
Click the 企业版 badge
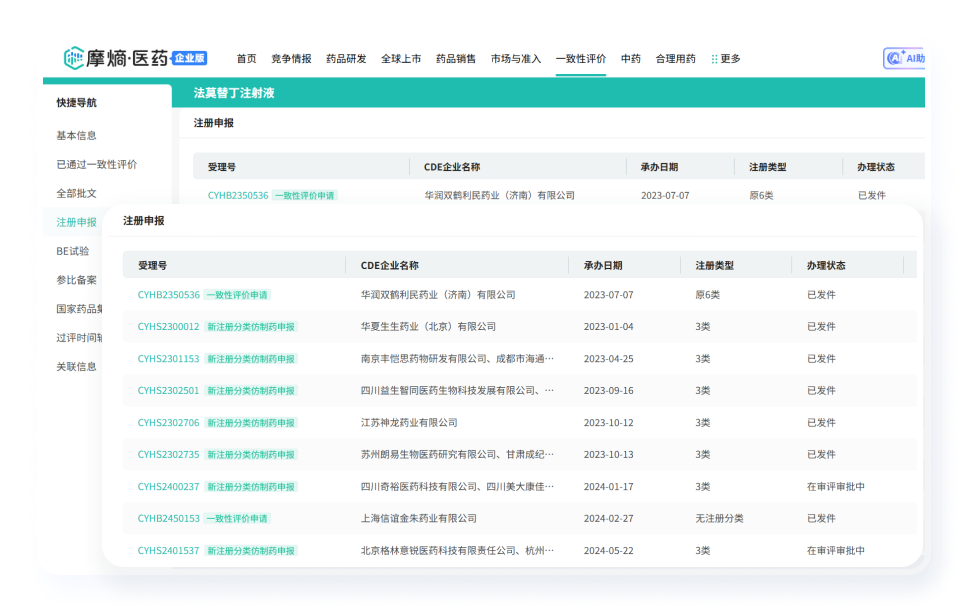point(189,57)
